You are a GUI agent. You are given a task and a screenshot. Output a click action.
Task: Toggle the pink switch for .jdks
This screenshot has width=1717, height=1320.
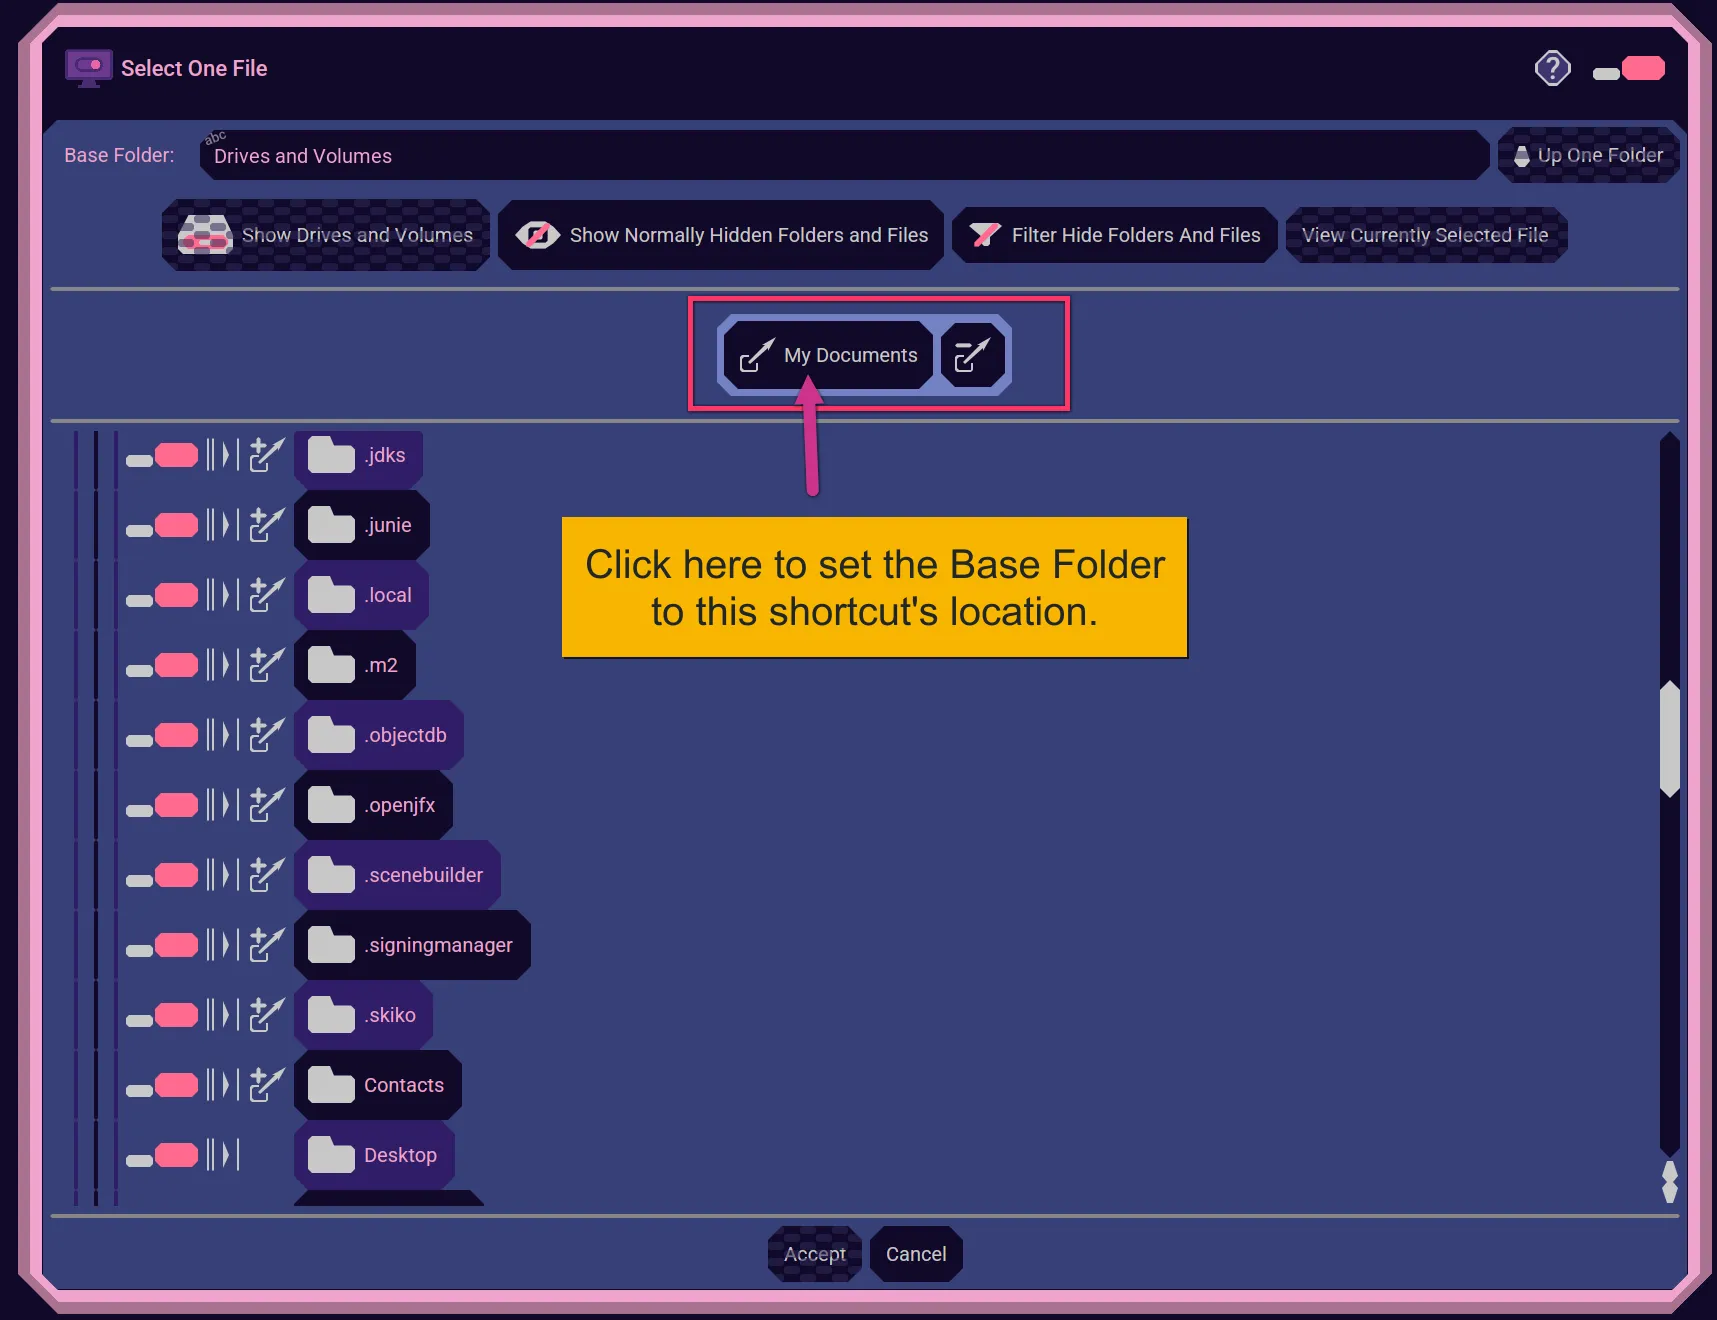(x=162, y=456)
